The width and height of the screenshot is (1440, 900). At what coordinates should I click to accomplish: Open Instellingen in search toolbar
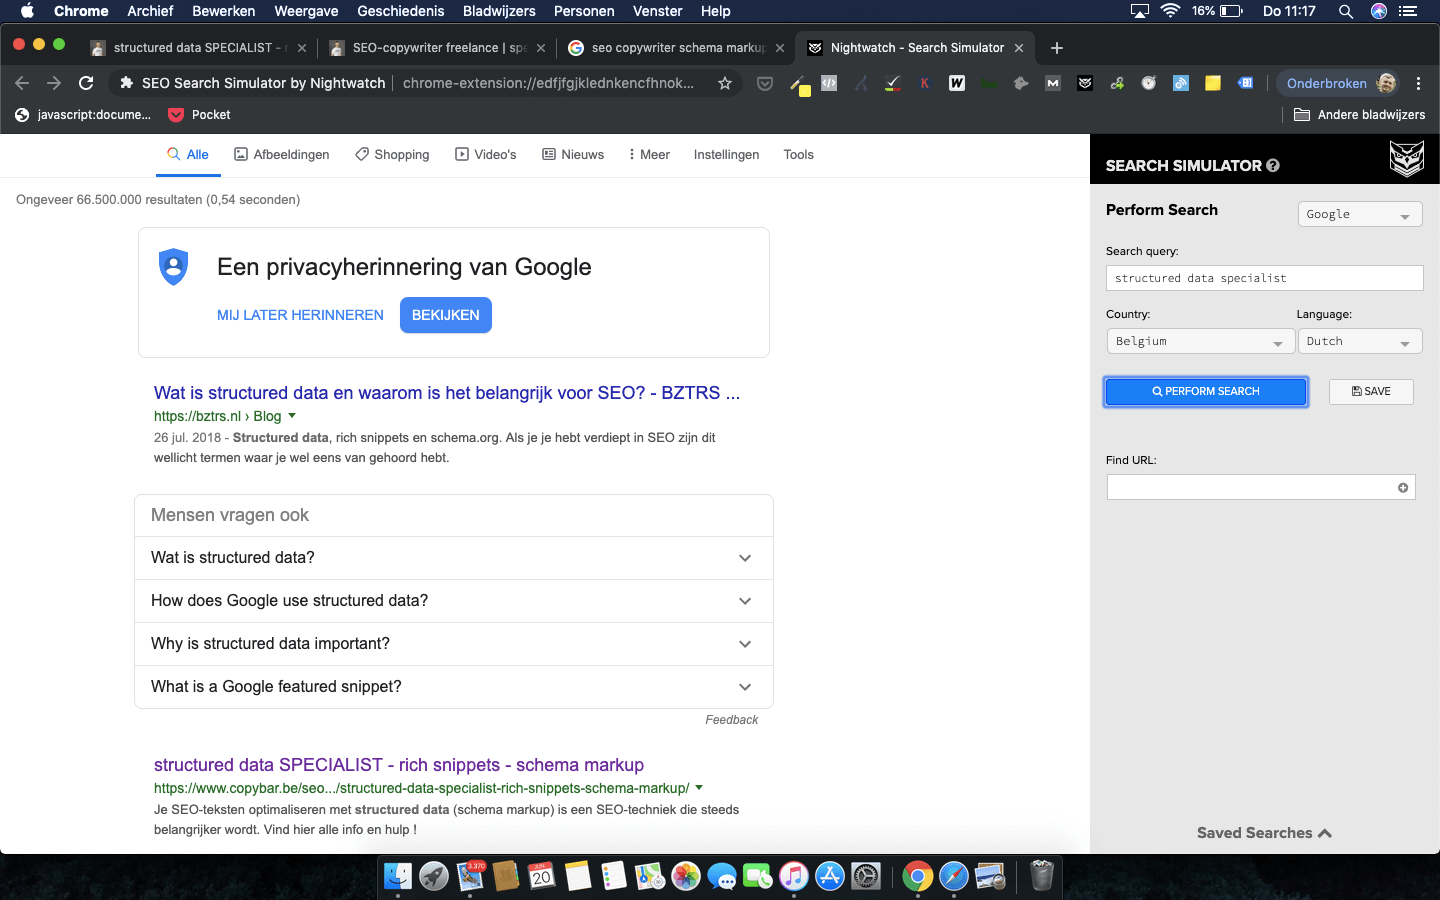[726, 155]
